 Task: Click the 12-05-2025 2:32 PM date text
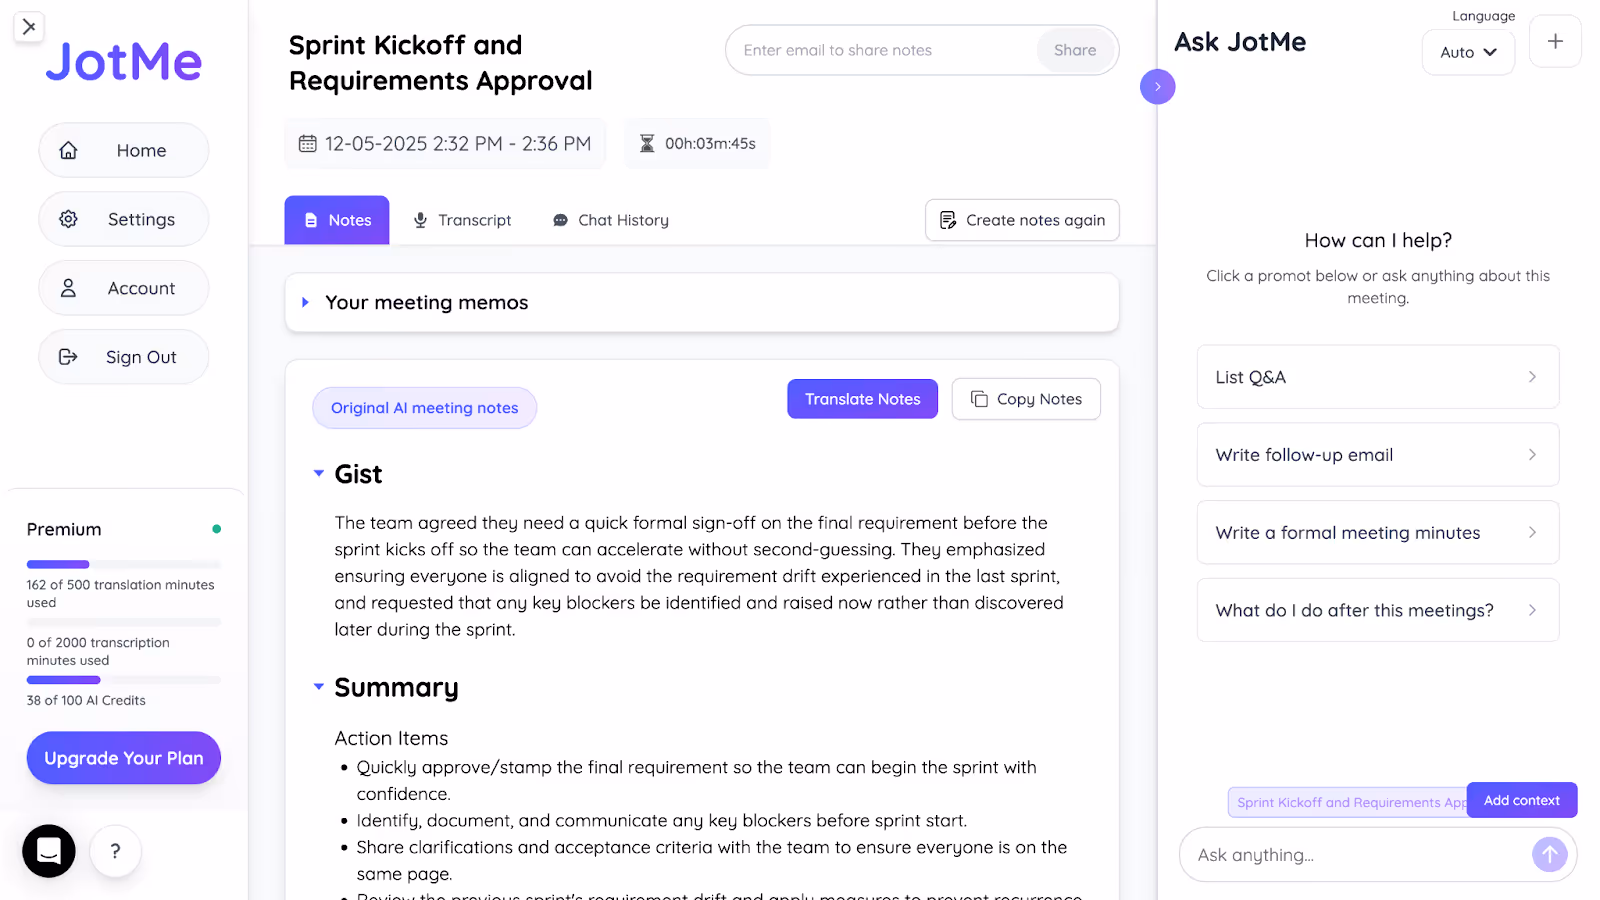click(x=458, y=144)
